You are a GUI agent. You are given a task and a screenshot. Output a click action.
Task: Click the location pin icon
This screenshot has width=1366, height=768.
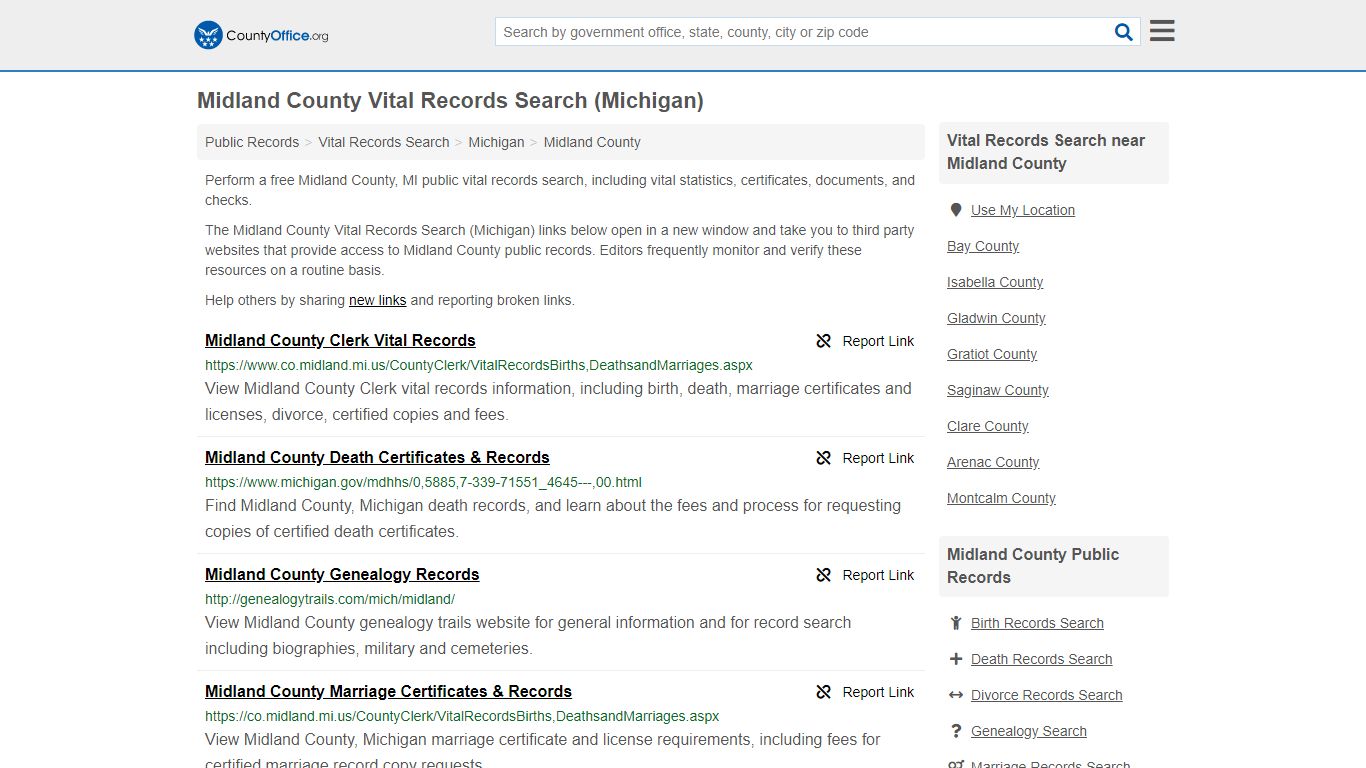click(x=956, y=210)
